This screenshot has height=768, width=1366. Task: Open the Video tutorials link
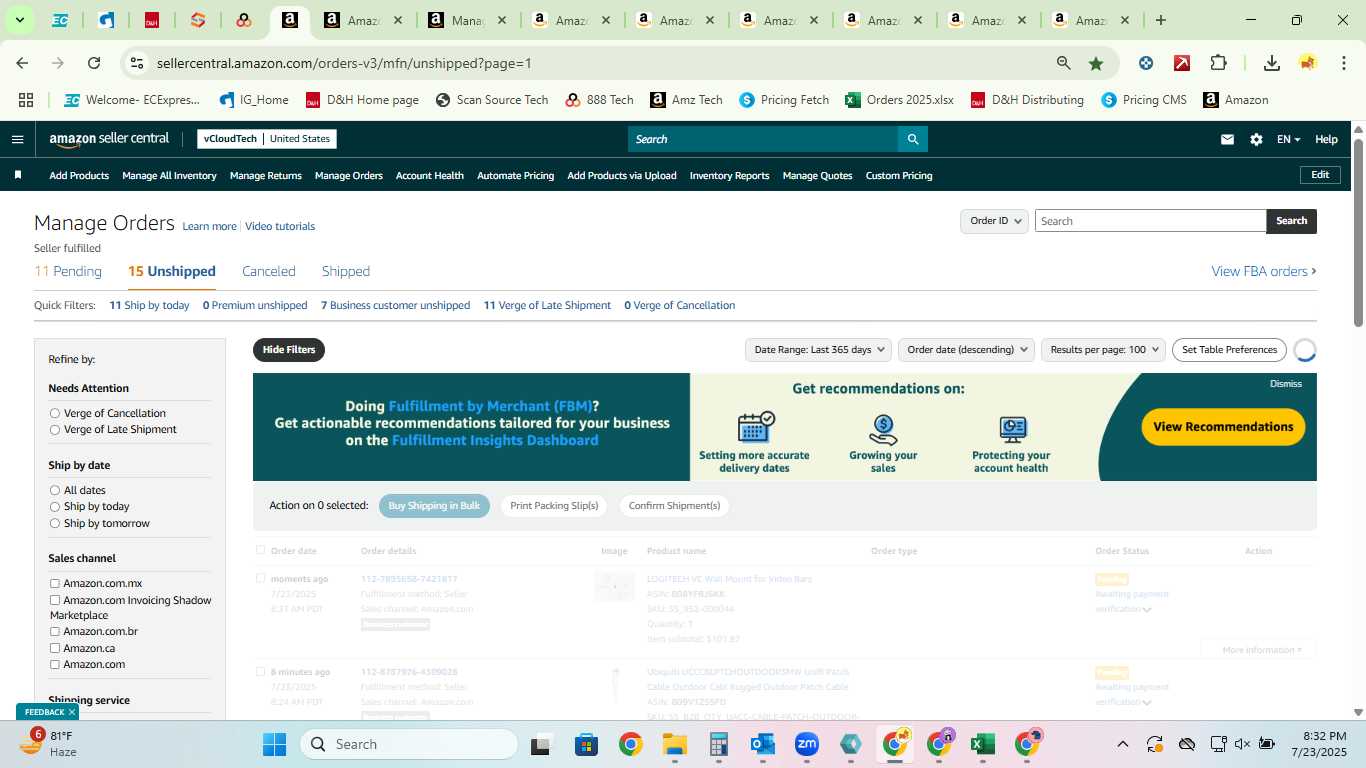click(x=280, y=226)
